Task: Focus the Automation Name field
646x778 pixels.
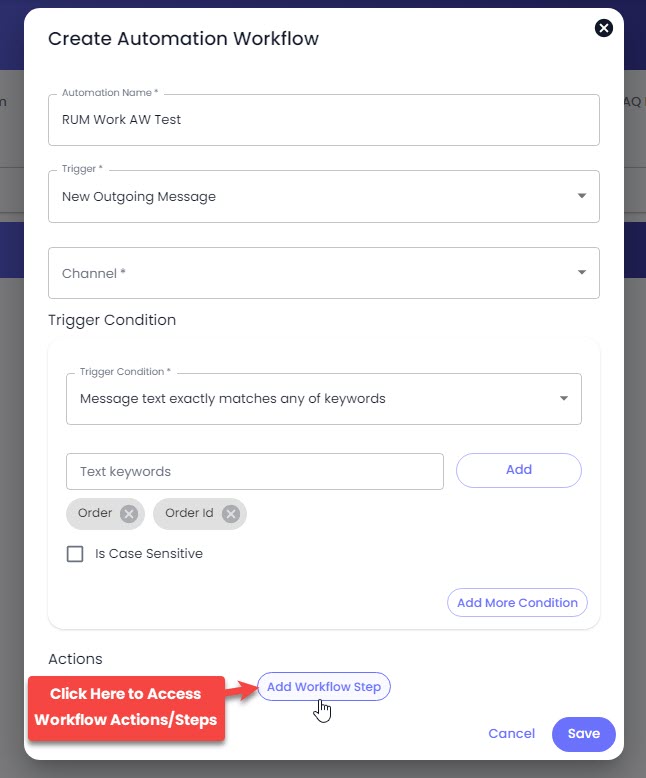Action: (323, 120)
